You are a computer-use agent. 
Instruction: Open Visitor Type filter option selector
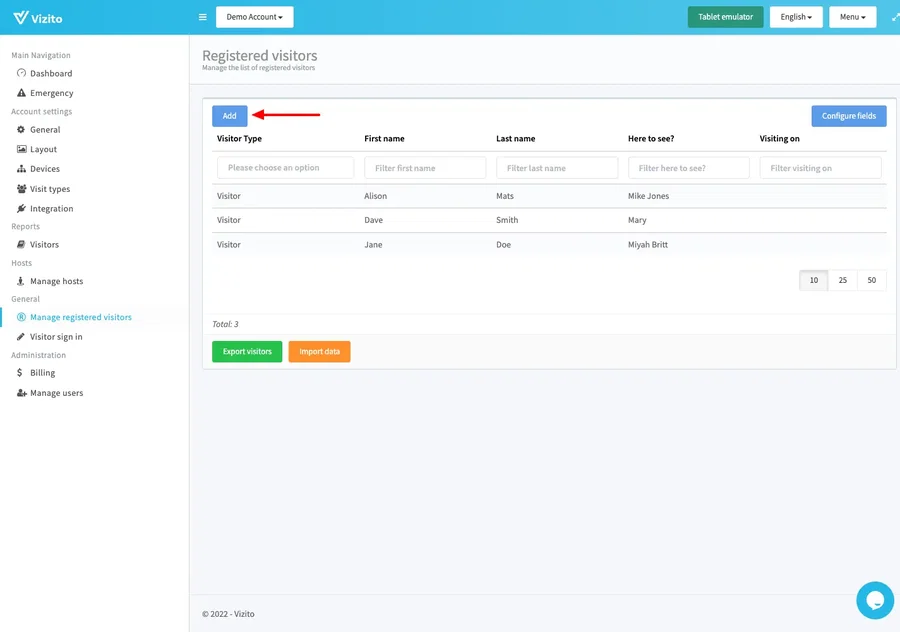point(285,168)
